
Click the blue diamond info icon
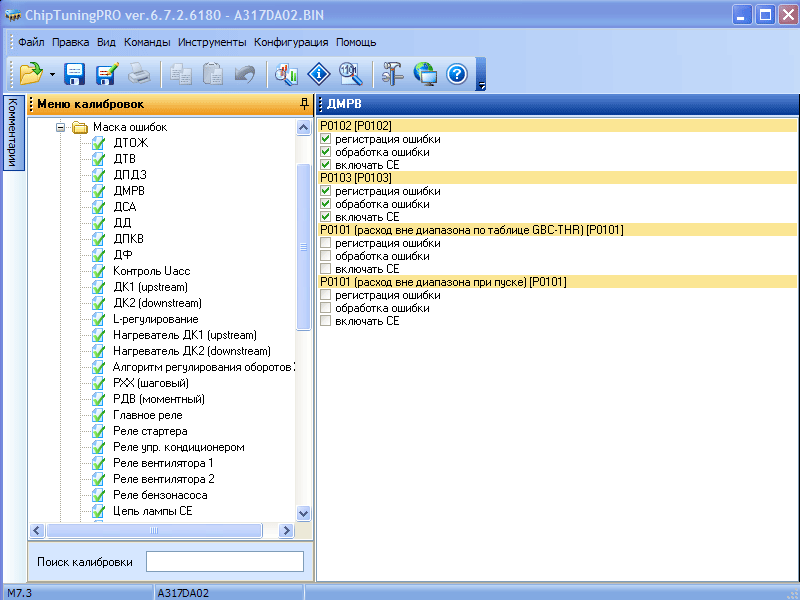[x=318, y=73]
